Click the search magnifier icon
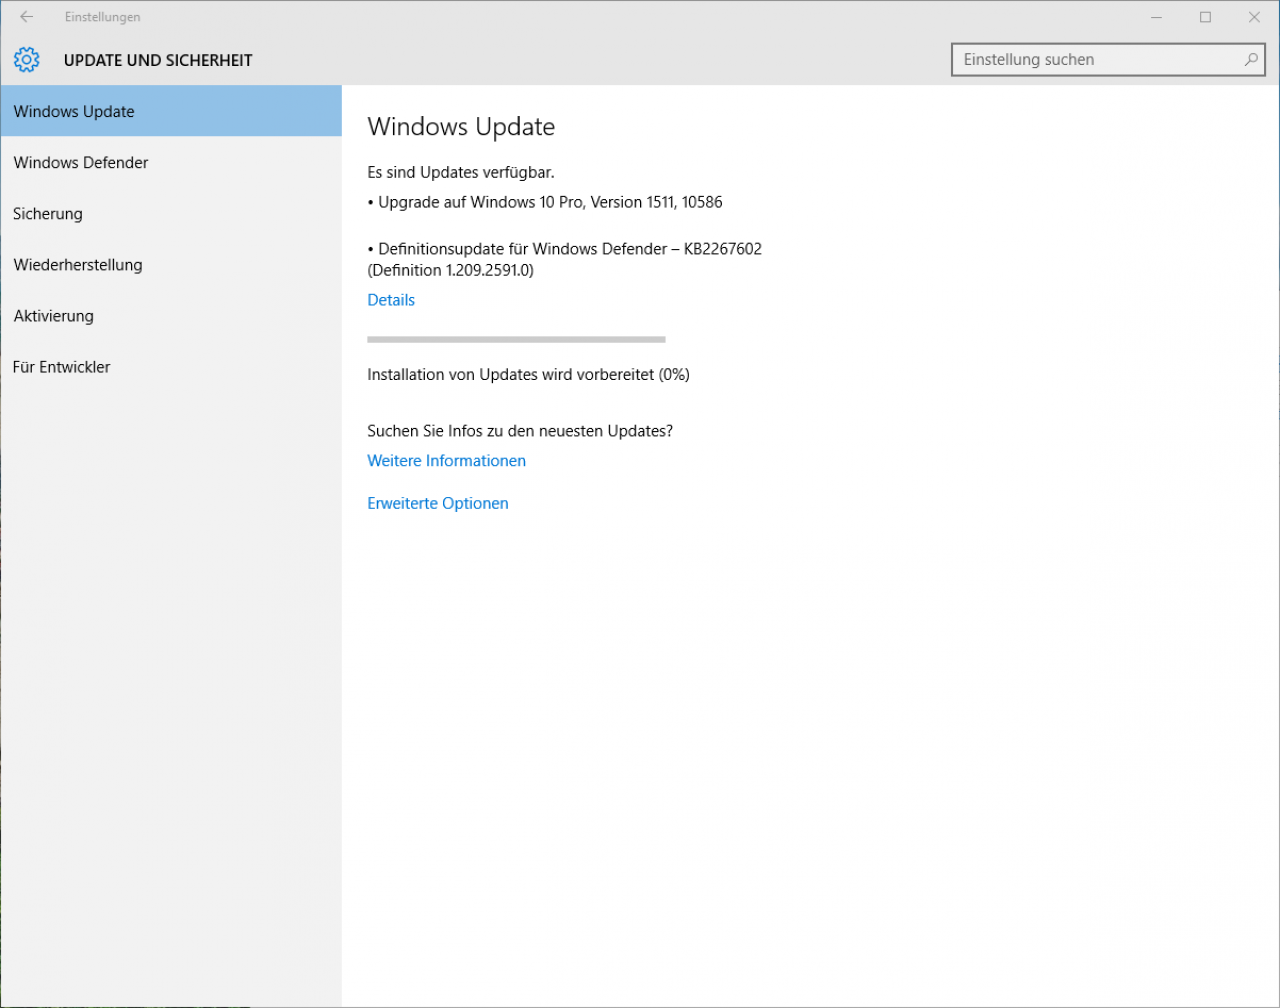Screen dimensions: 1280x1008 [x=1251, y=60]
